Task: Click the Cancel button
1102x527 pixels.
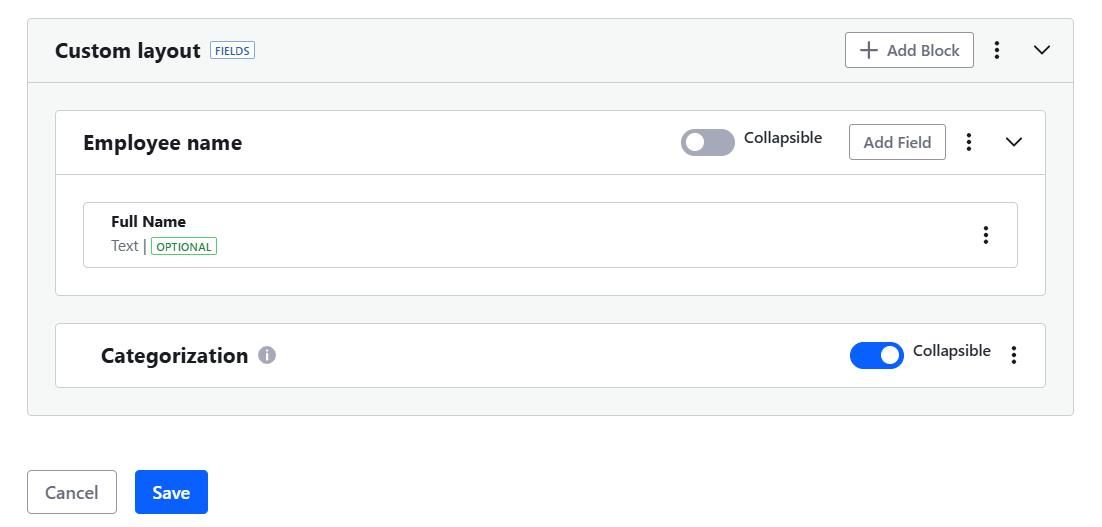Action: pos(72,492)
